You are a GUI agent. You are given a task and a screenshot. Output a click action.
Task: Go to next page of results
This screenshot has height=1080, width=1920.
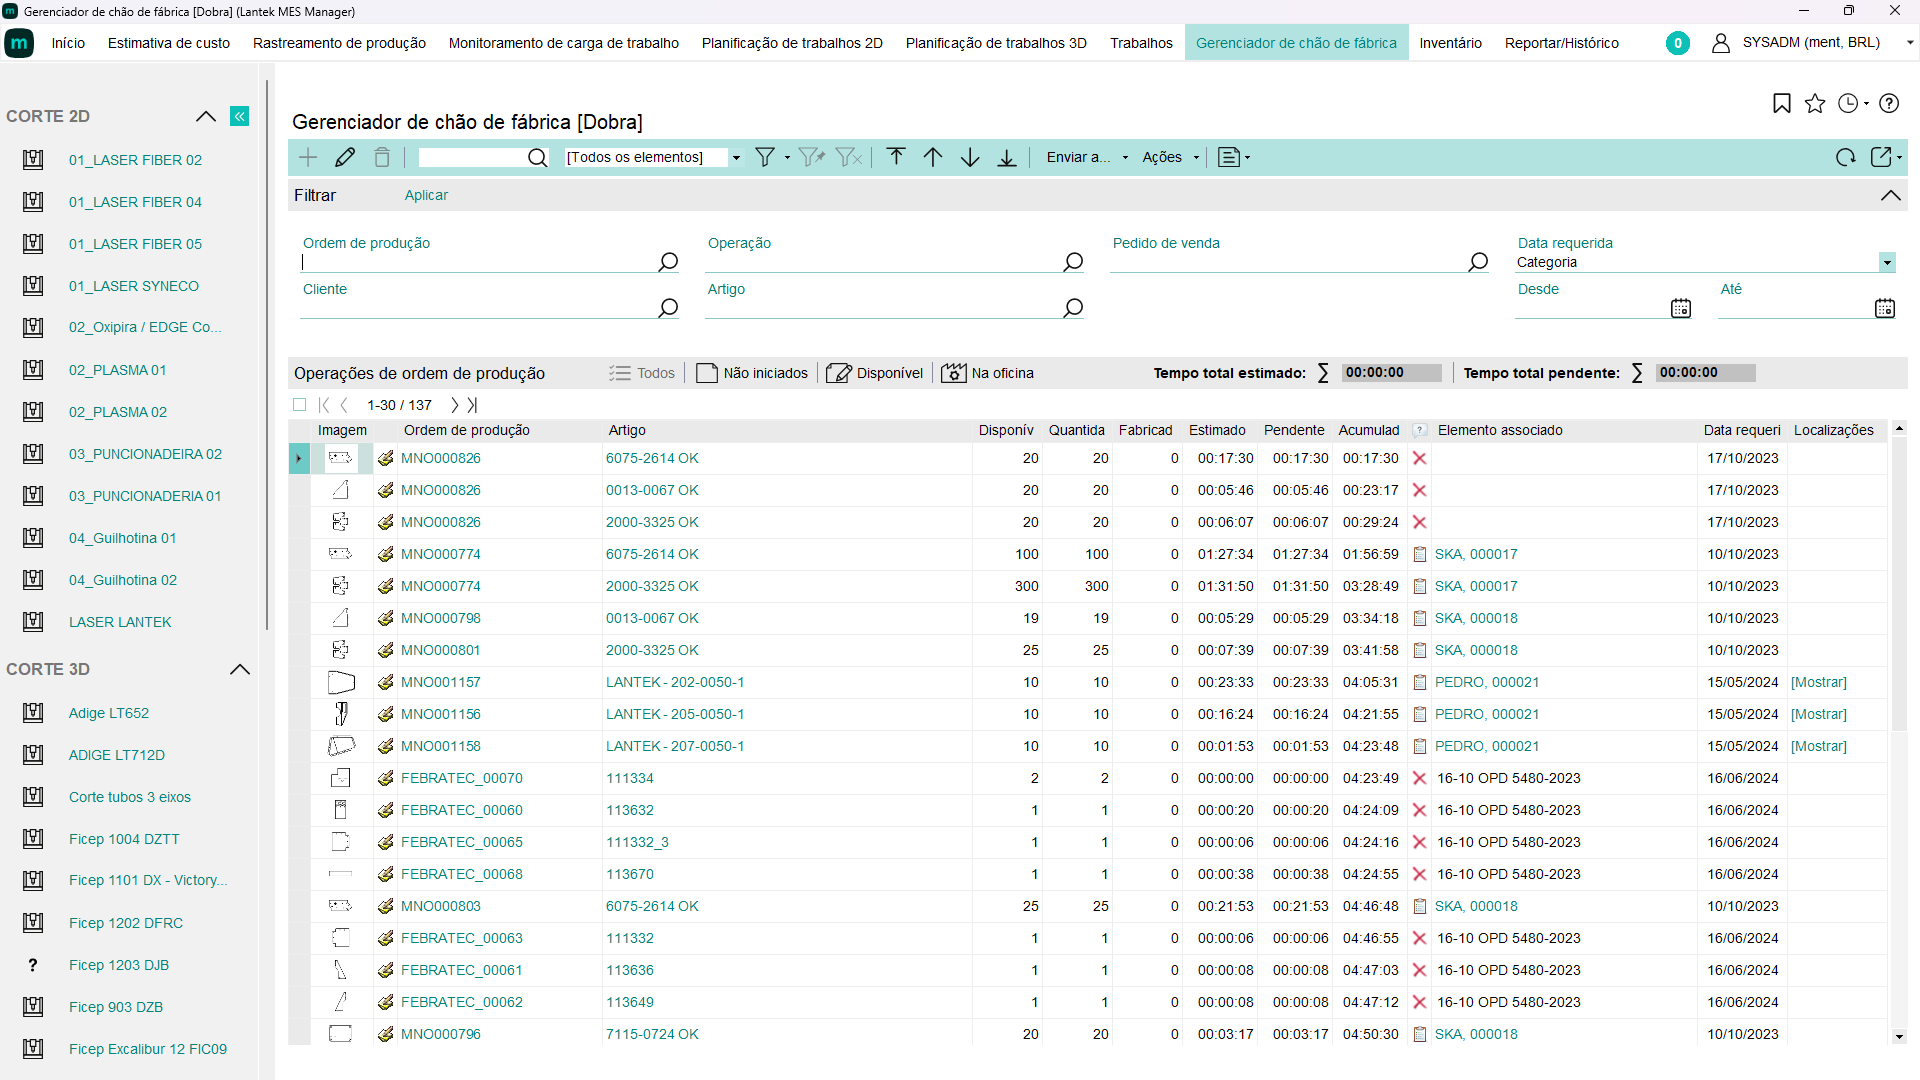[454, 405]
